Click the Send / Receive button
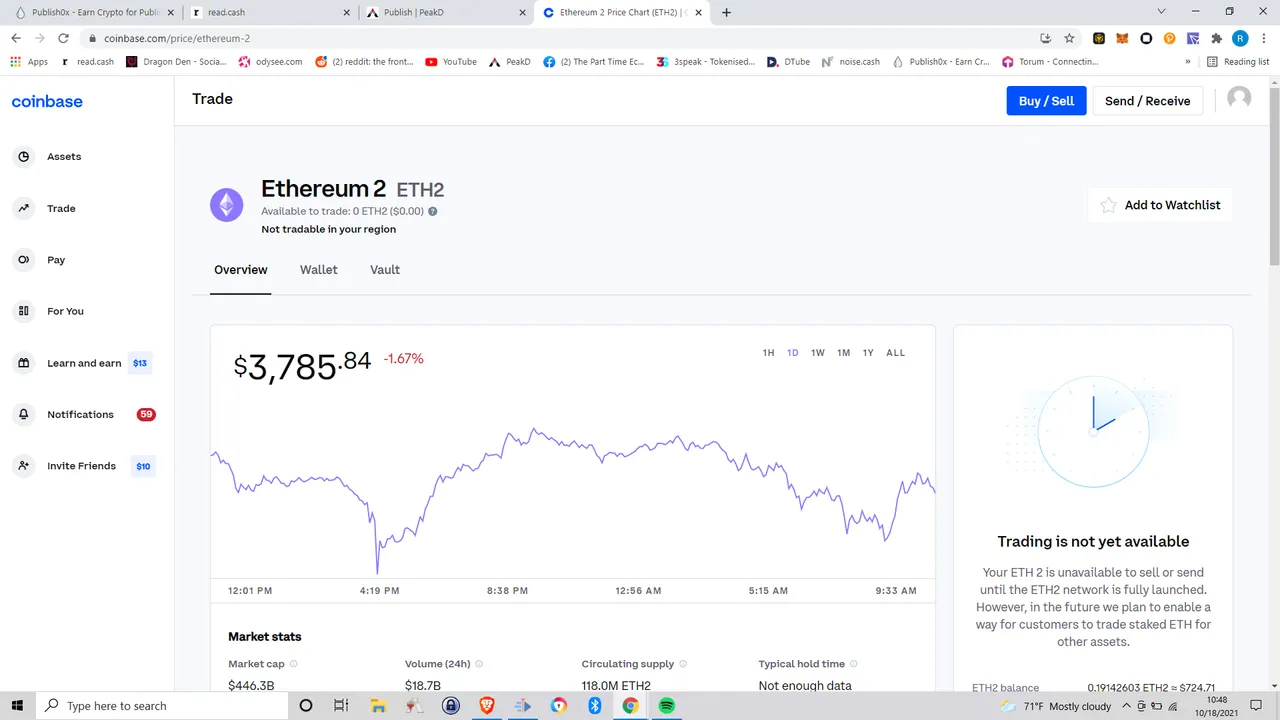This screenshot has width=1280, height=720. pos(1147,101)
